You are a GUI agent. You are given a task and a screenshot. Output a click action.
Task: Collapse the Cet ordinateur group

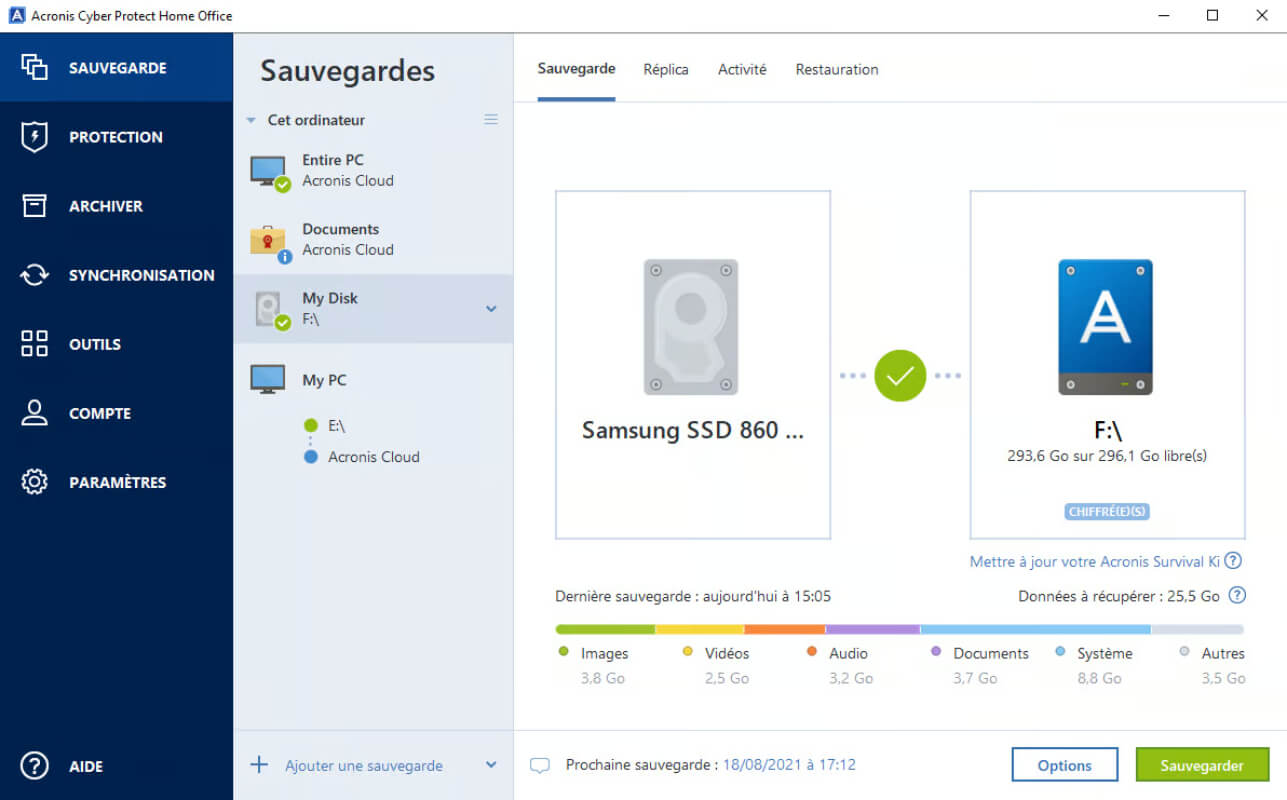tap(251, 120)
